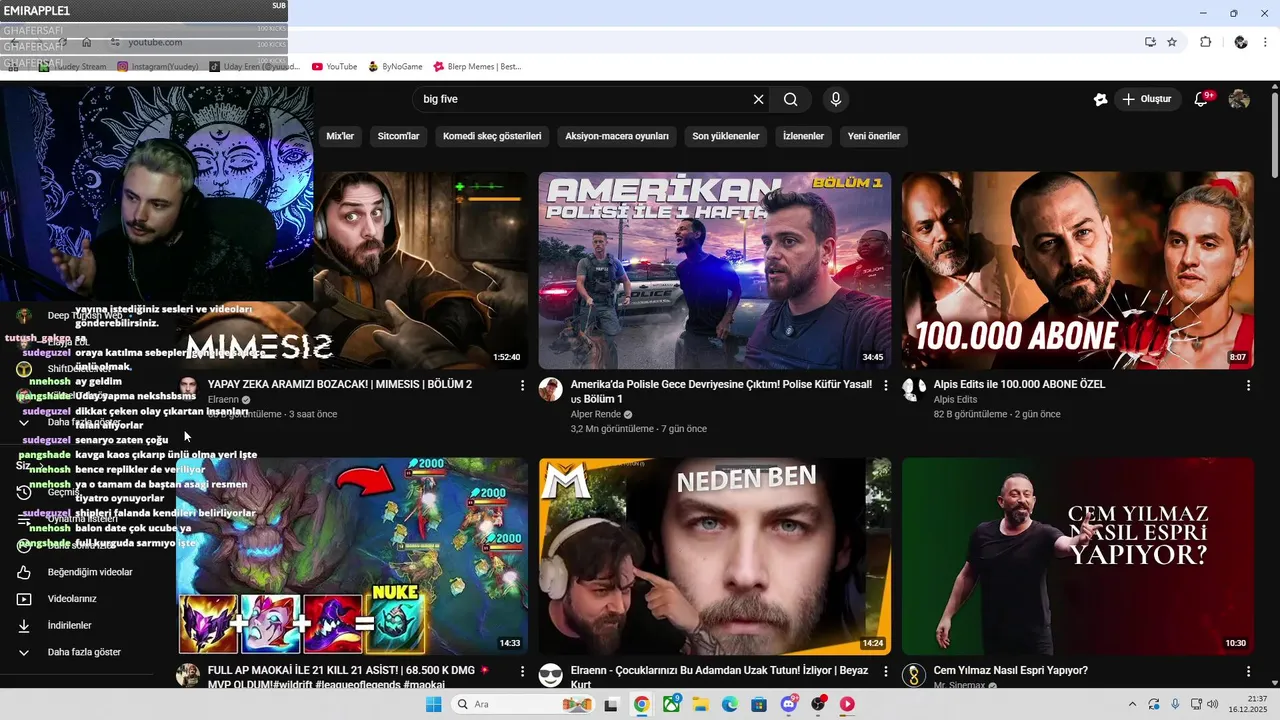Viewport: 1280px width, 720px height.
Task: Click the taskbar Ara search box
Action: (523, 704)
